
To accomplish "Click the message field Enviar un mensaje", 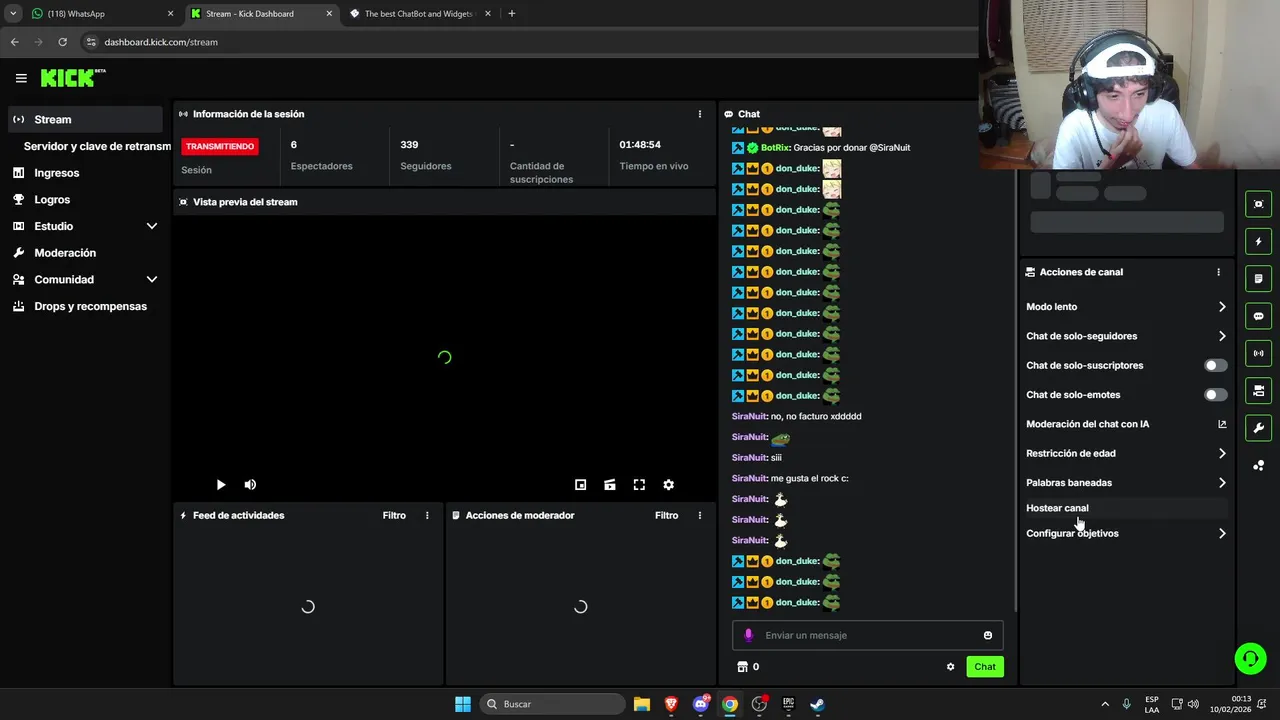I will click(x=868, y=635).
